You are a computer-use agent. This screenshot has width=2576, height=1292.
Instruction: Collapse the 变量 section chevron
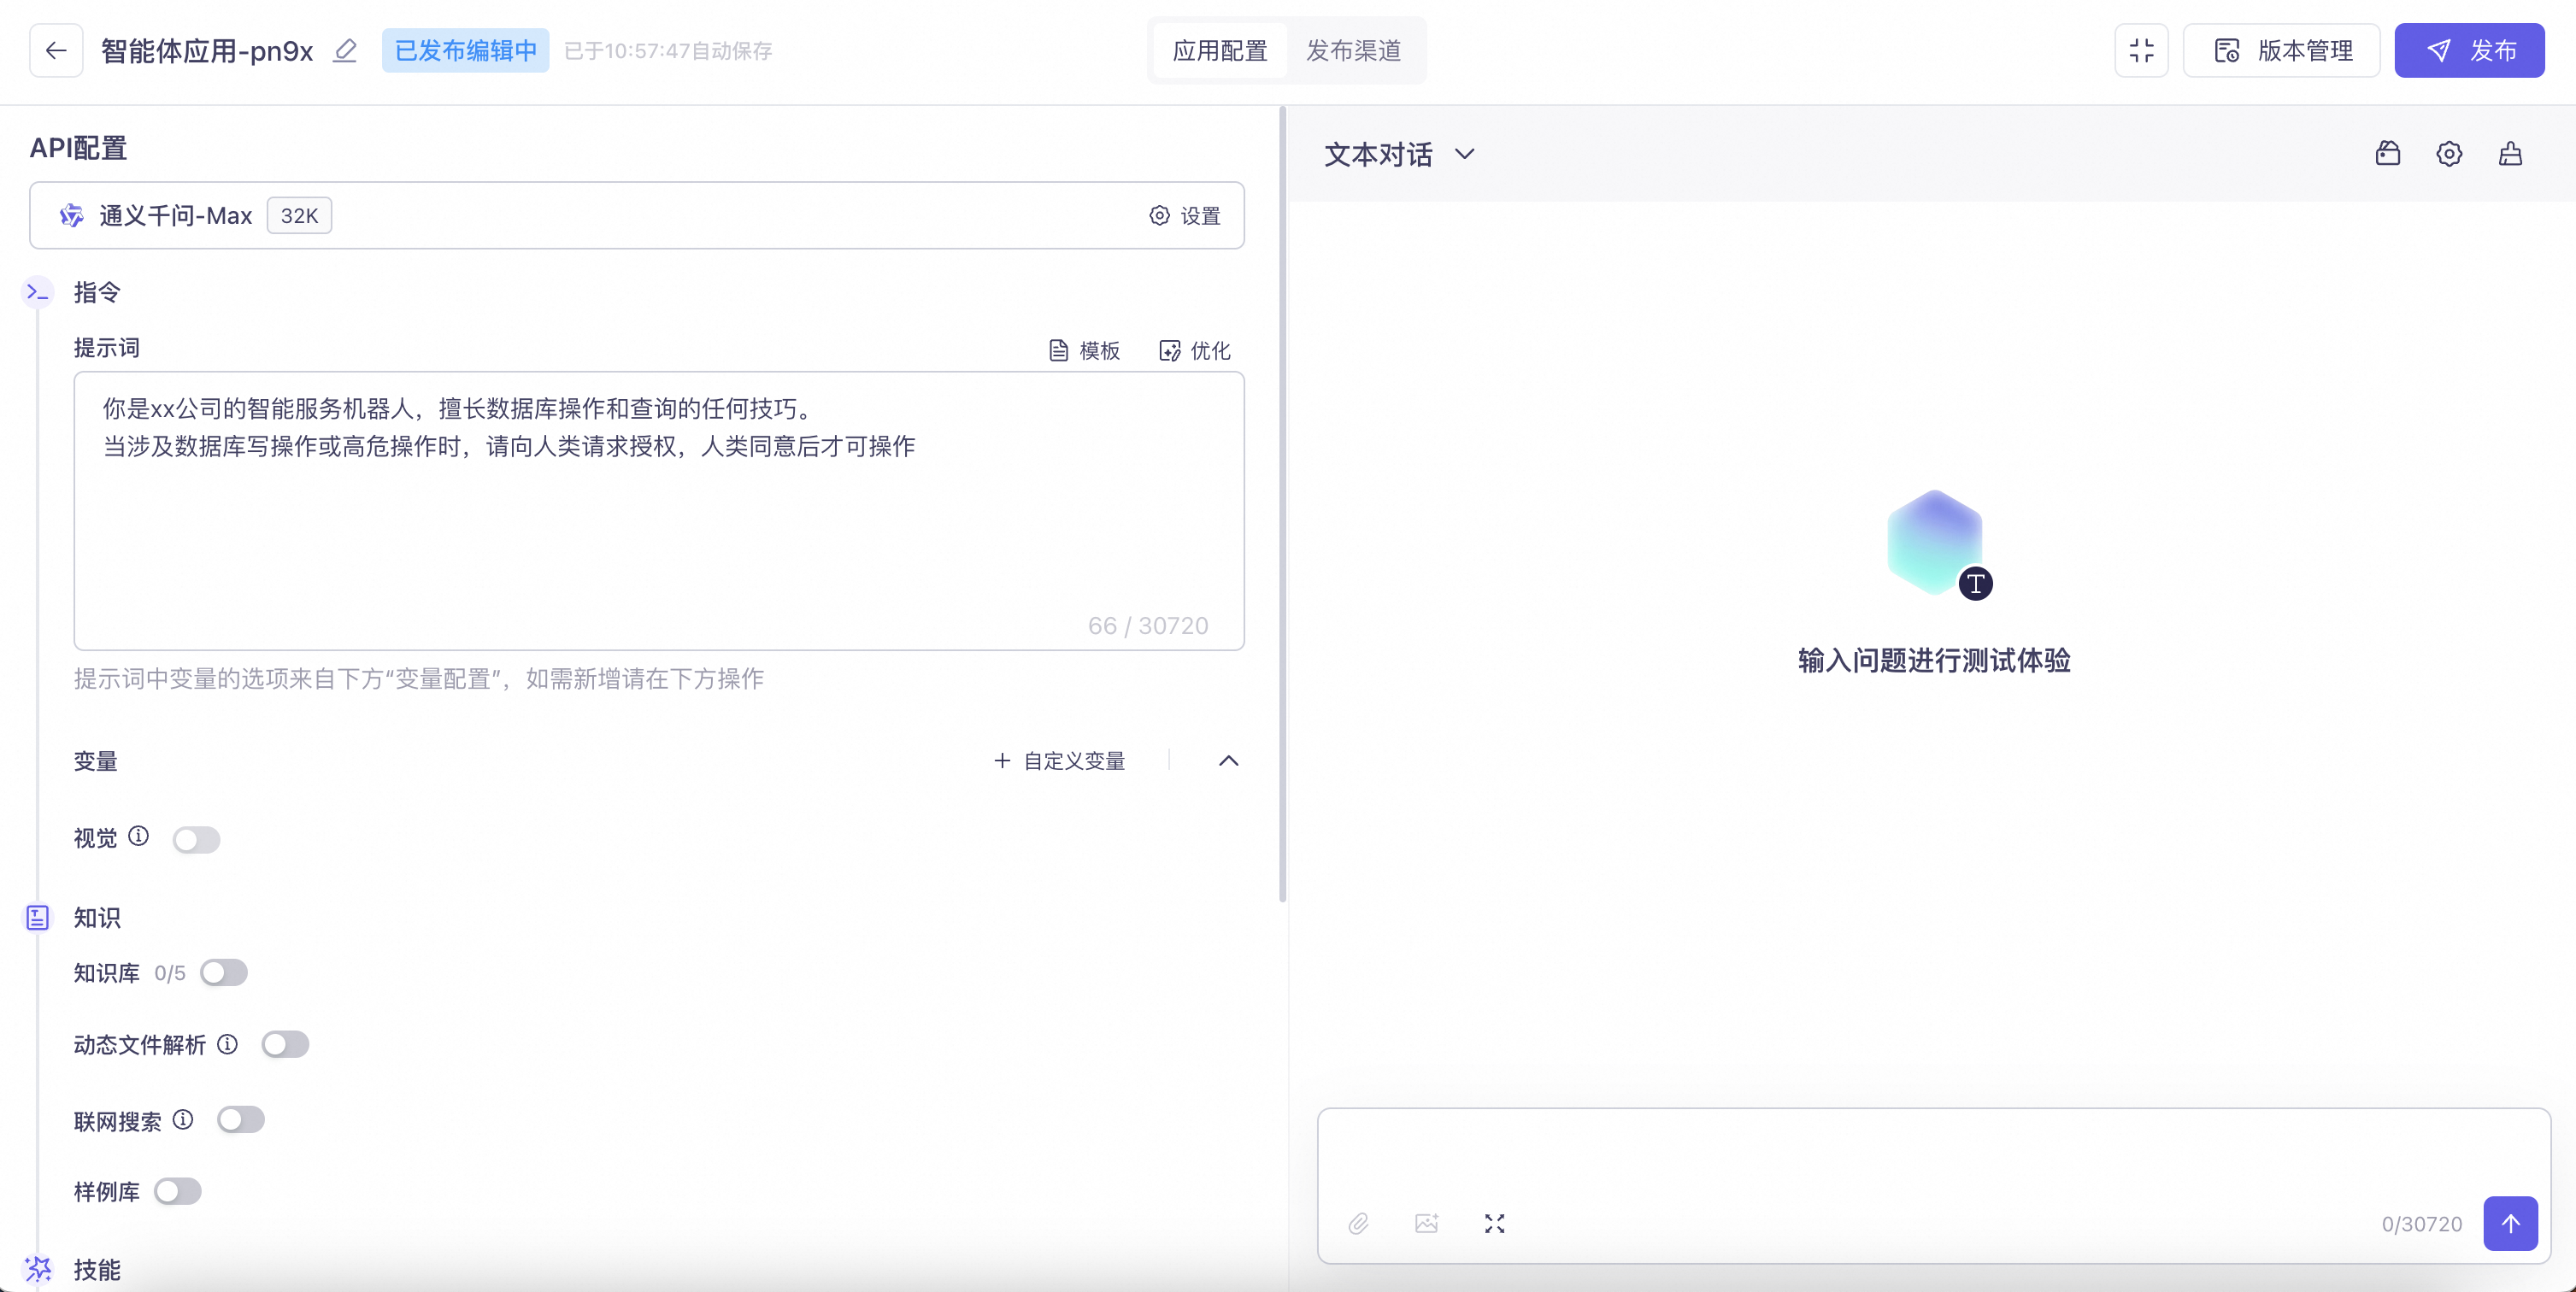tap(1229, 761)
